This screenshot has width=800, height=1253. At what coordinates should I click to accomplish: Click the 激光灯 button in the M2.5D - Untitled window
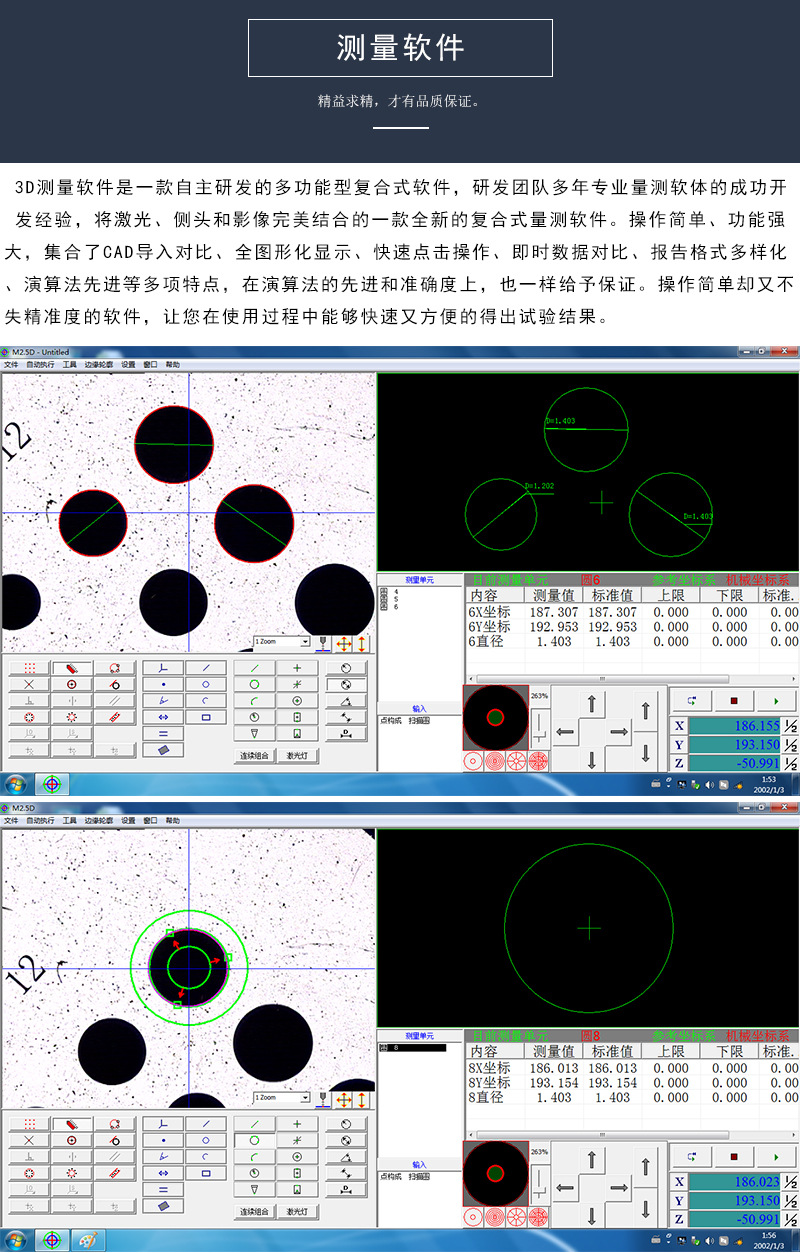(297, 755)
